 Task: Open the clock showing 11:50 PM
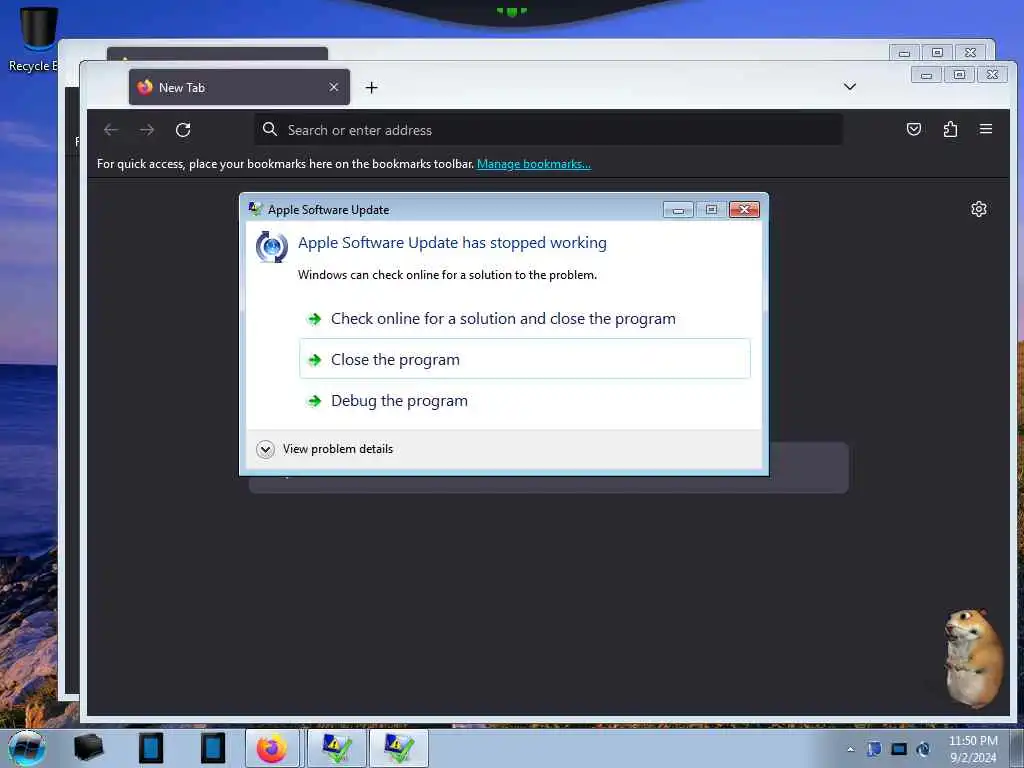click(x=973, y=749)
